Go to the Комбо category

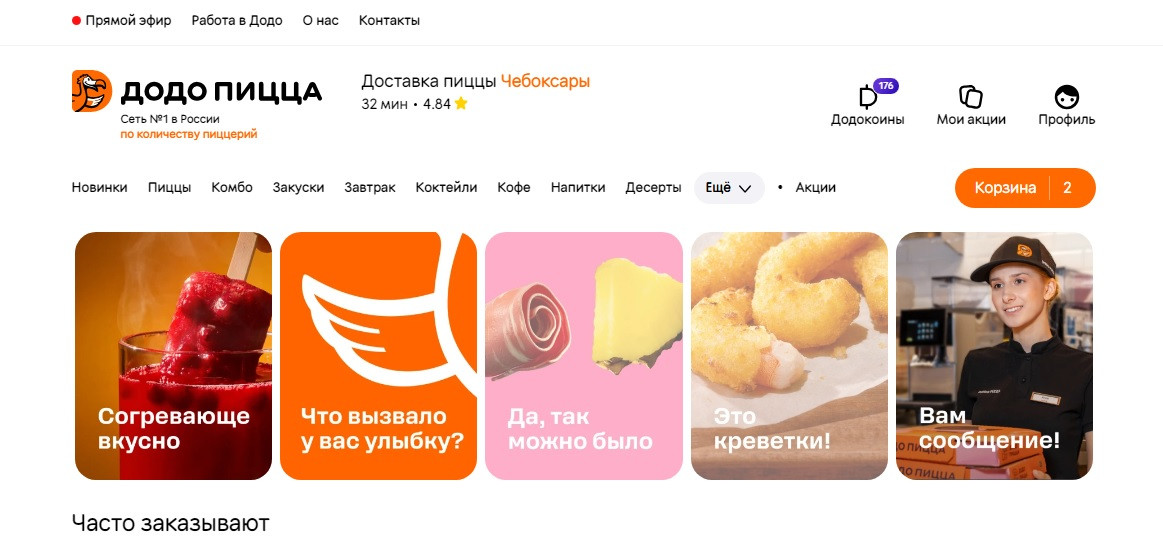click(x=232, y=188)
